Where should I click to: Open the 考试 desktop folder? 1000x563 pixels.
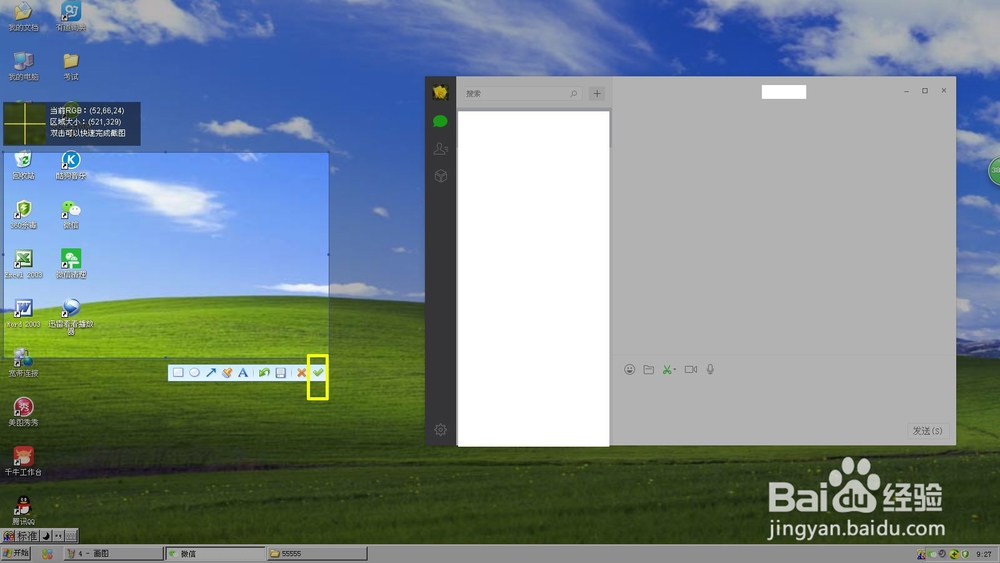point(71,66)
